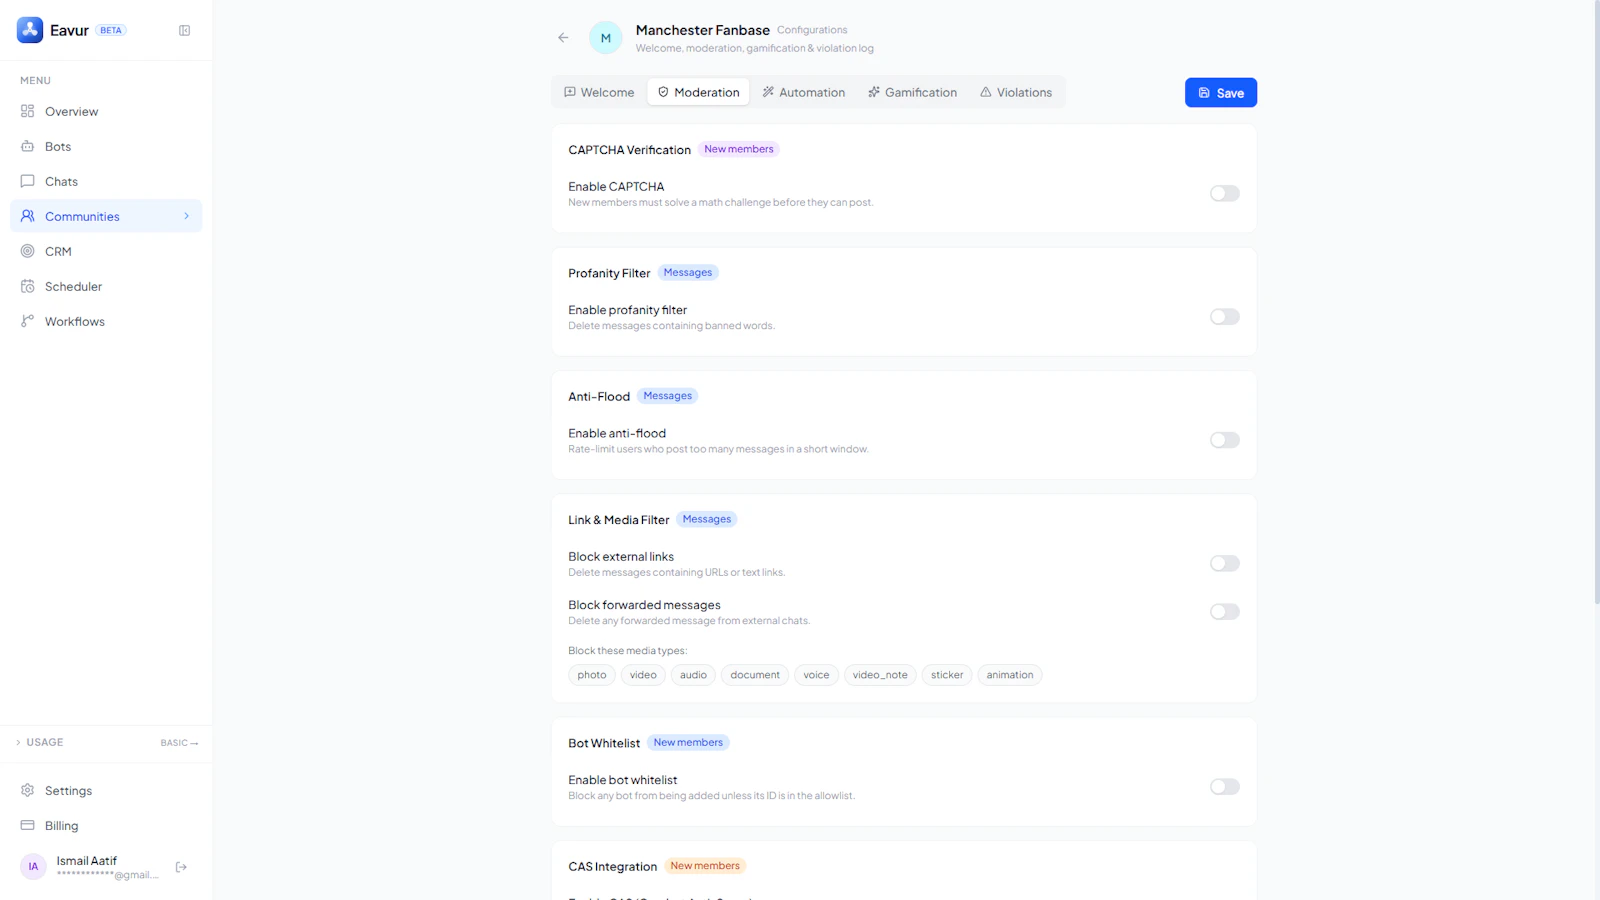
Task: Enable the CAPTCHA toggle
Action: coord(1225,193)
